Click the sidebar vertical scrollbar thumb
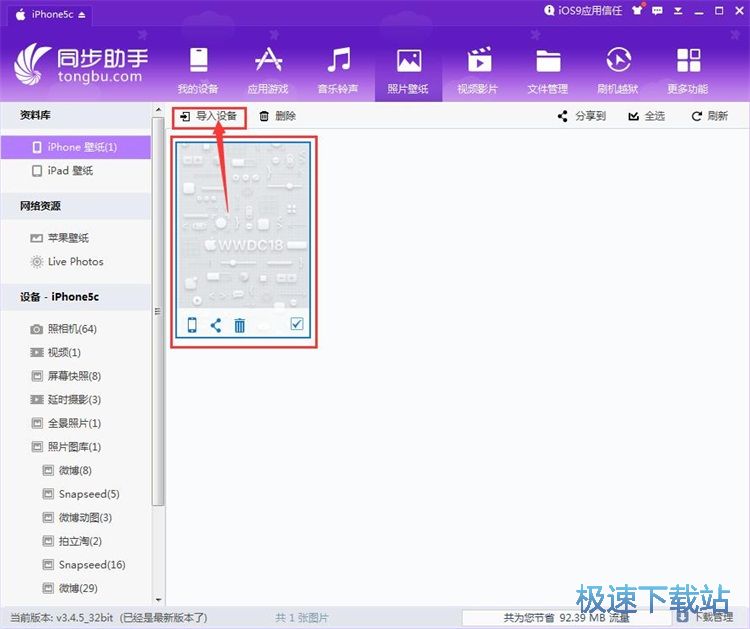The height and width of the screenshot is (629, 750). [x=157, y=311]
